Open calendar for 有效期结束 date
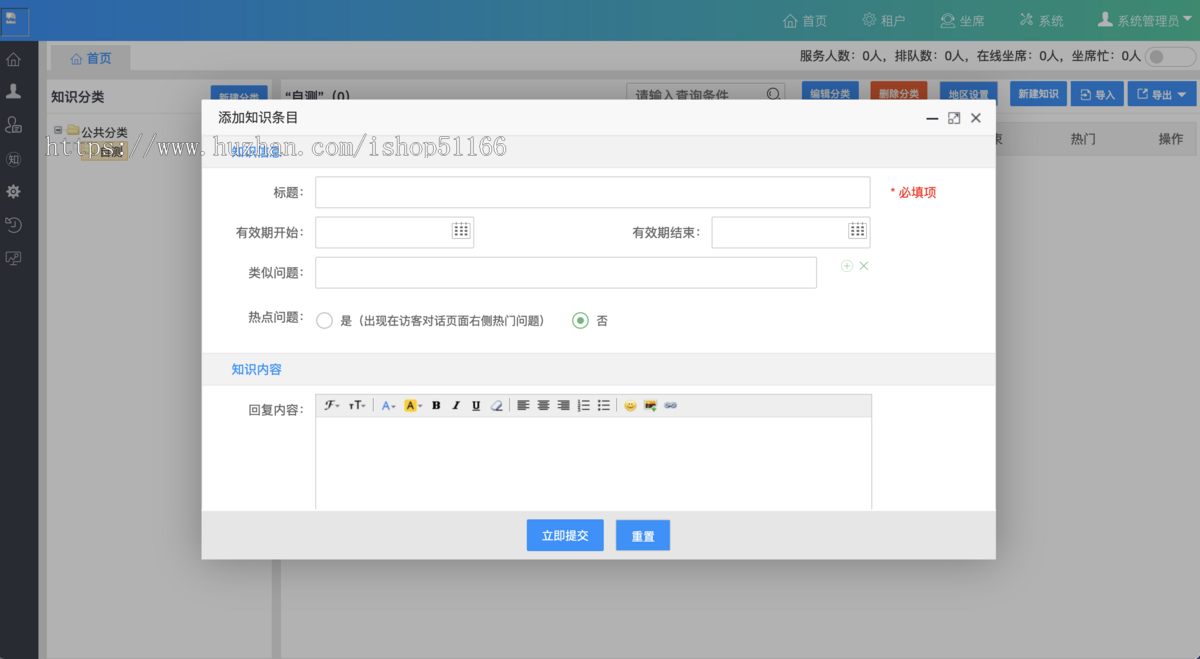1200x659 pixels. click(857, 230)
